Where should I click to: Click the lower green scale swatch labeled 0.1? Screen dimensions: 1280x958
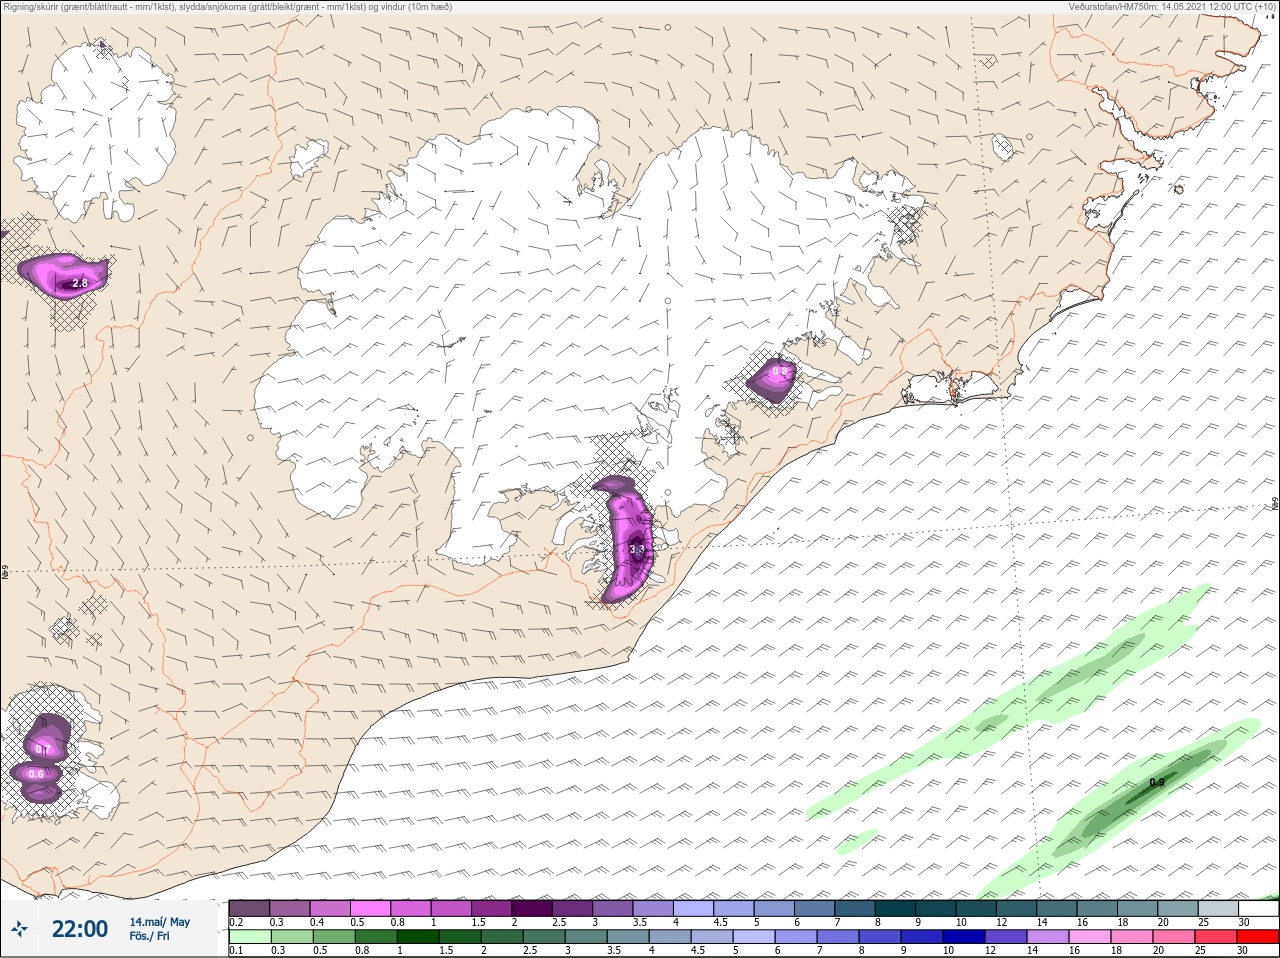click(x=249, y=937)
